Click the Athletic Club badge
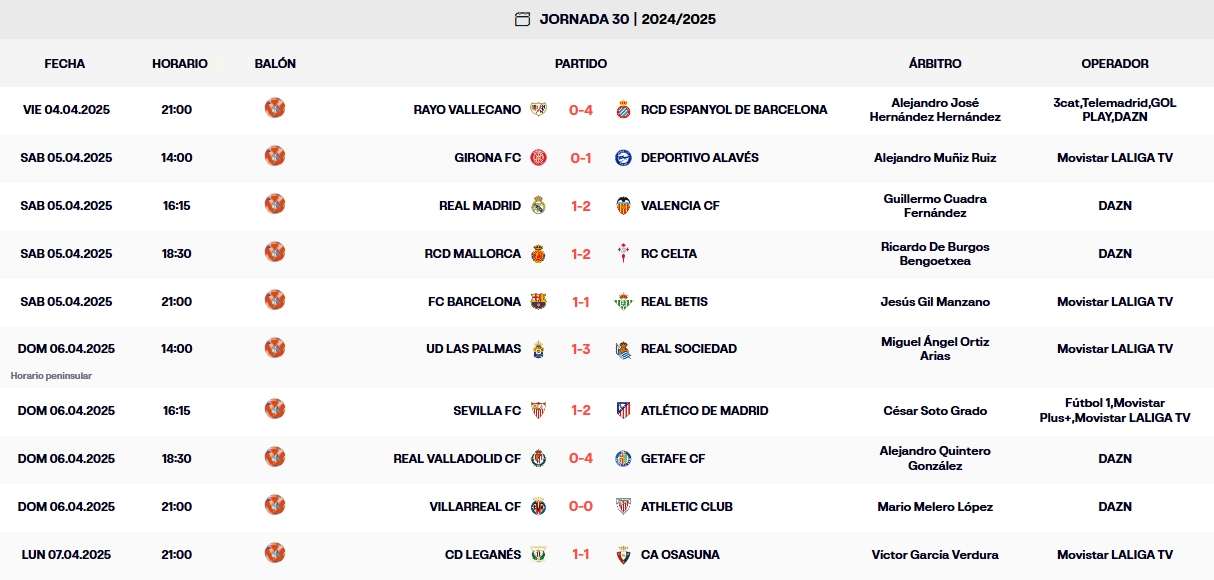The width and height of the screenshot is (1214, 580). 621,506
